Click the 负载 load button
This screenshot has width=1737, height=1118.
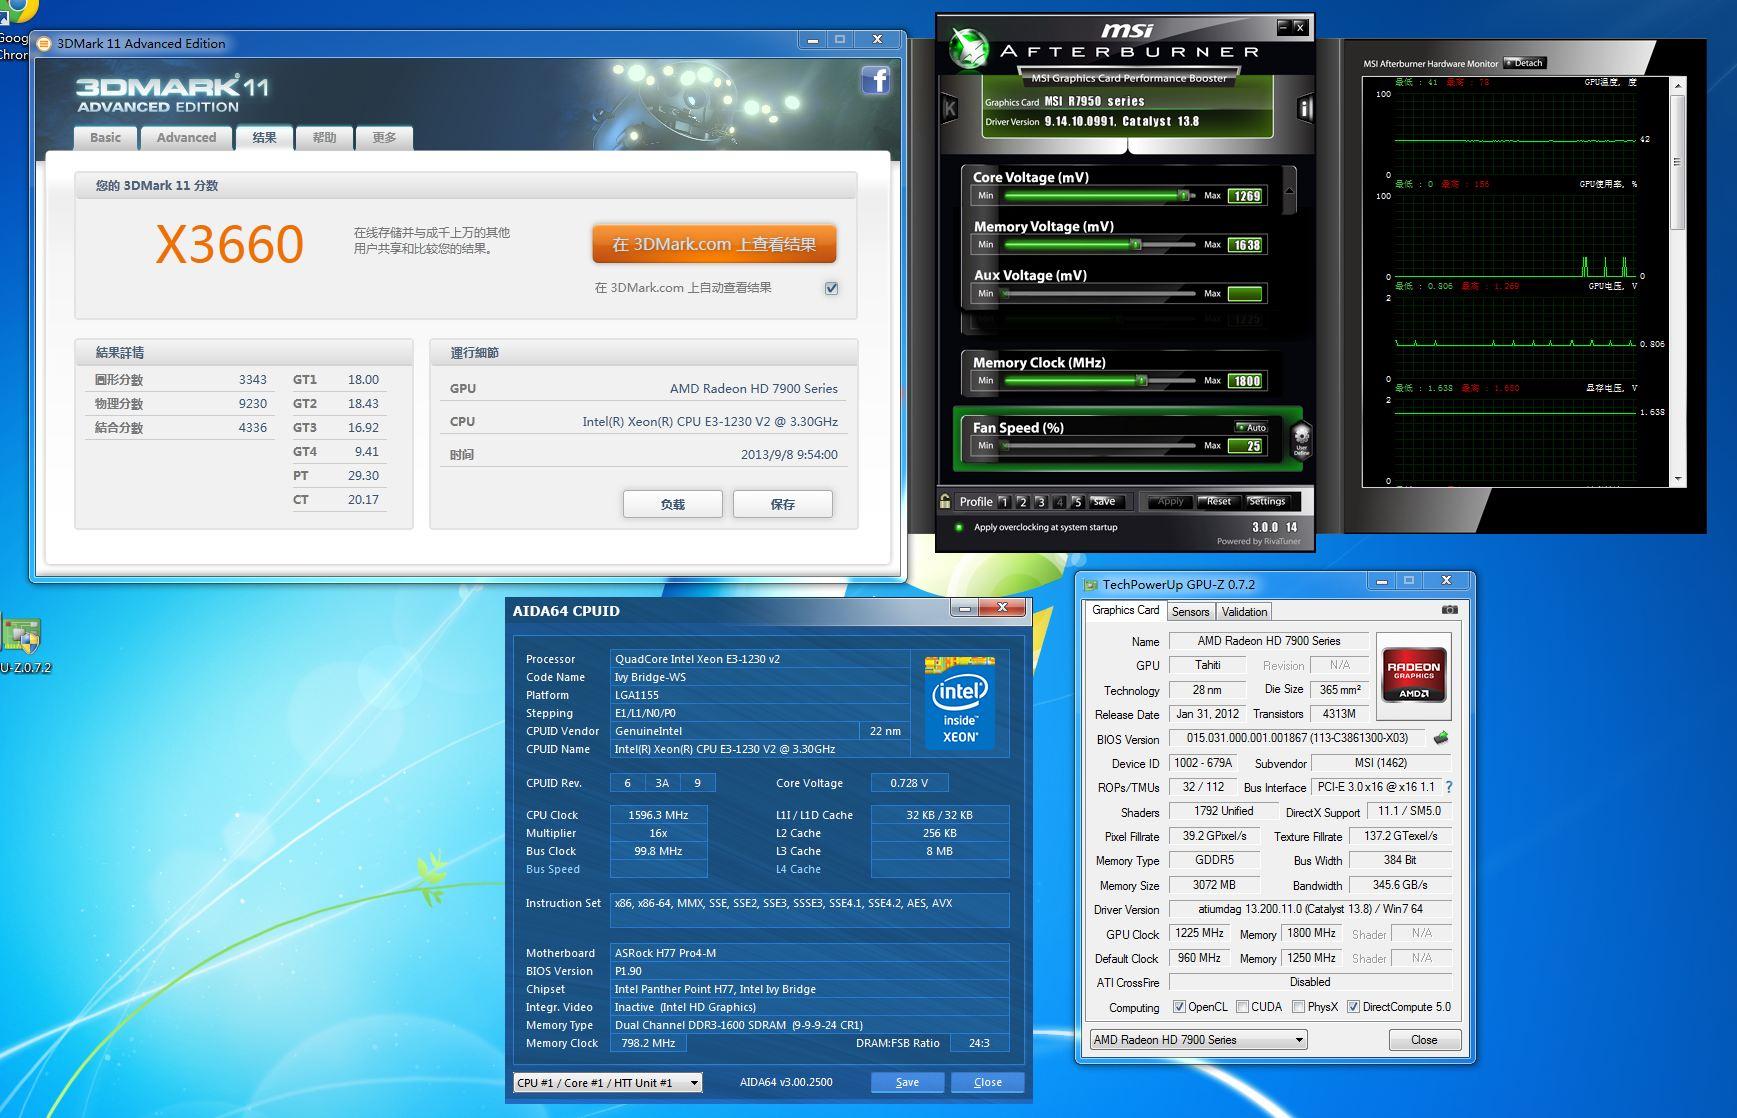pyautogui.click(x=673, y=504)
